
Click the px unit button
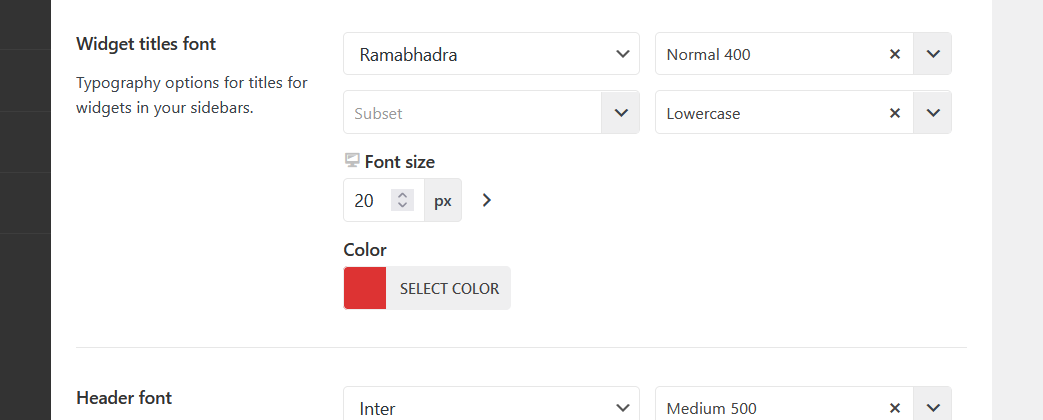point(443,201)
